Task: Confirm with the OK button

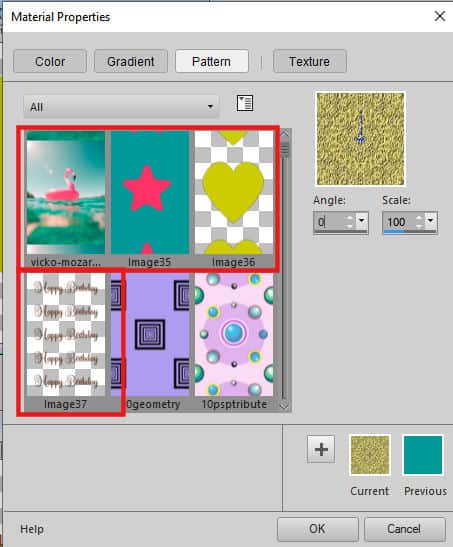Action: [318, 529]
